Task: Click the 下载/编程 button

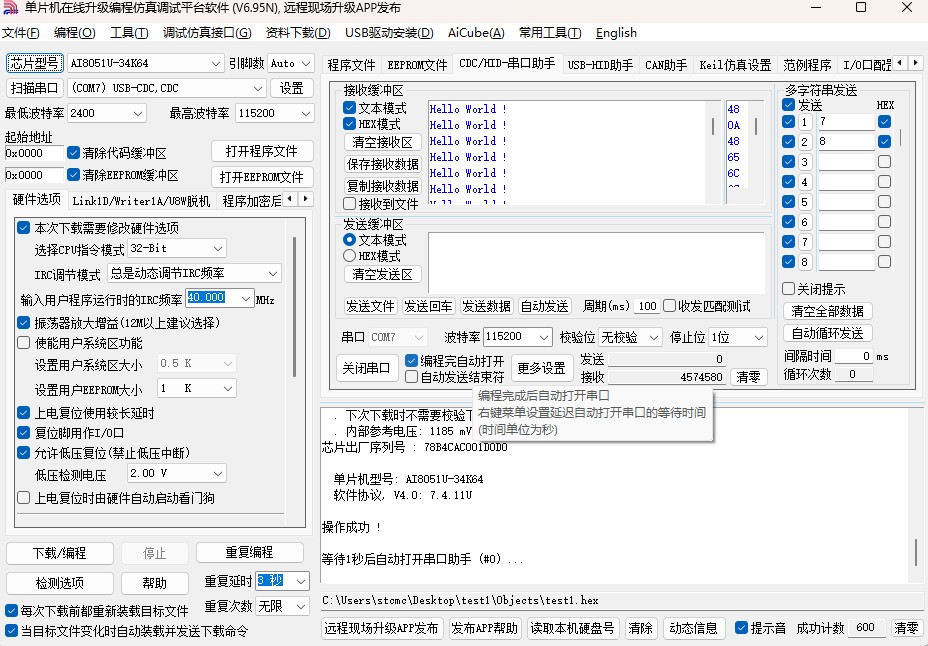Action: 60,553
